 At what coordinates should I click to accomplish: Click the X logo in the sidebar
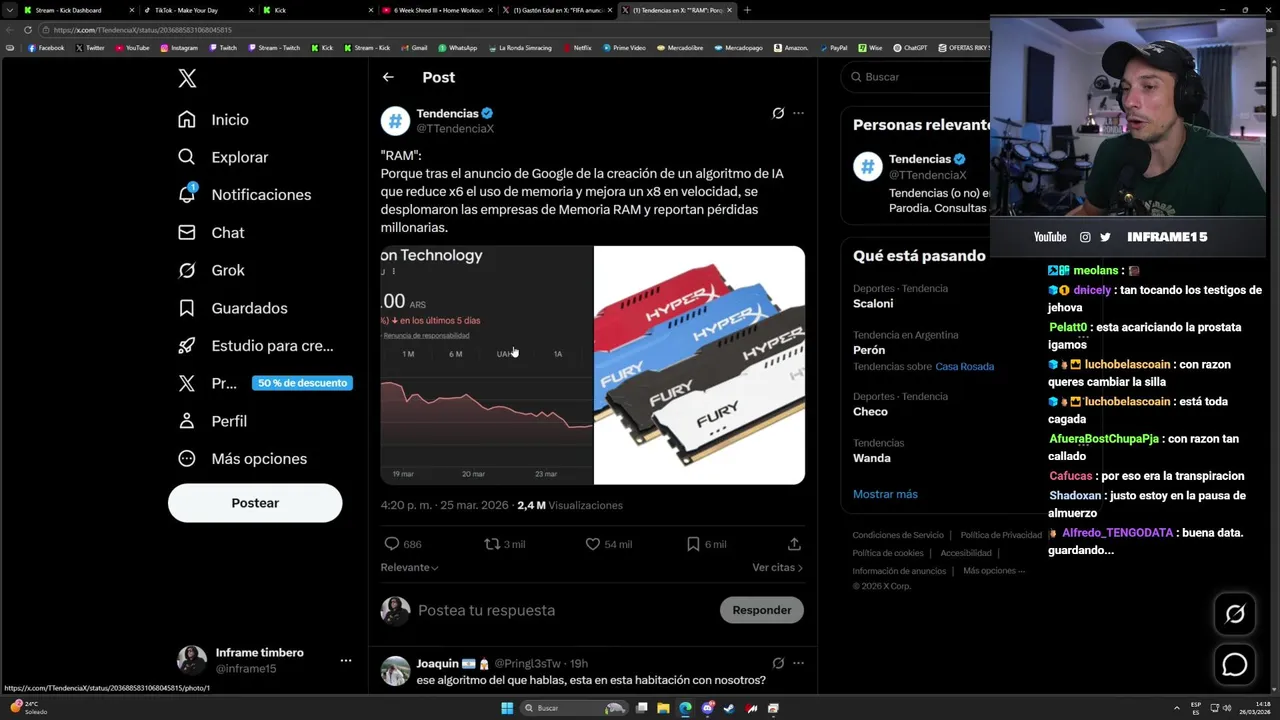click(187, 79)
